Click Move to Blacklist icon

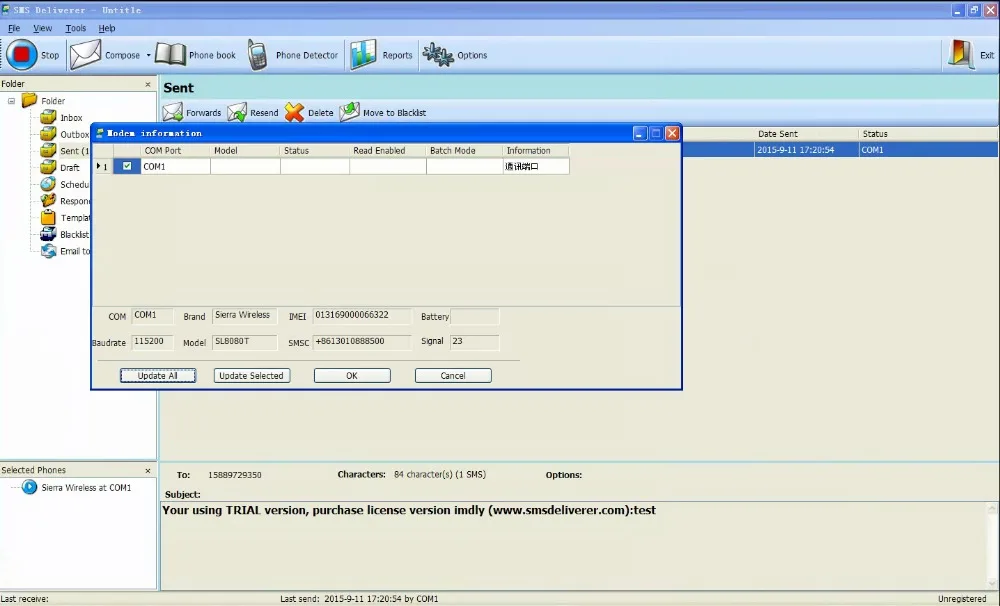coord(350,113)
